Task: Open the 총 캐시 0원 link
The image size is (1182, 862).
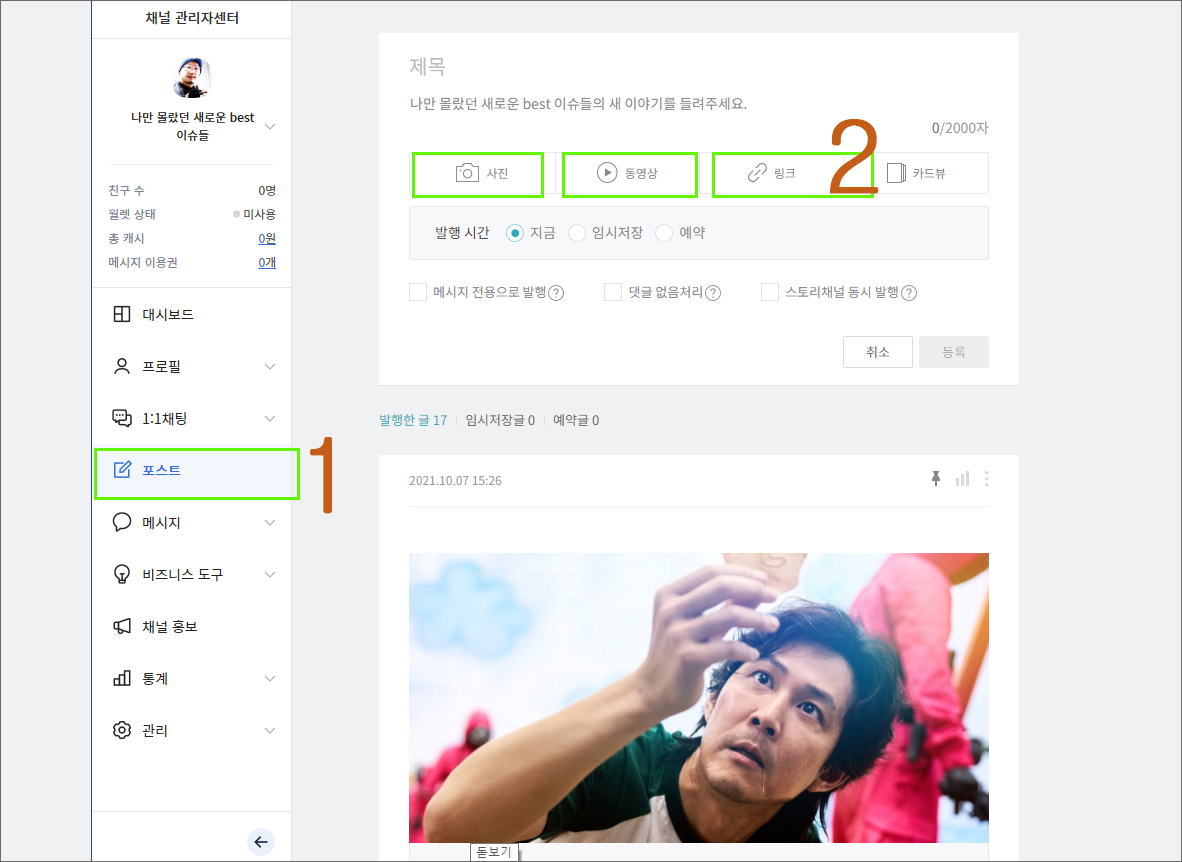Action: (x=267, y=238)
